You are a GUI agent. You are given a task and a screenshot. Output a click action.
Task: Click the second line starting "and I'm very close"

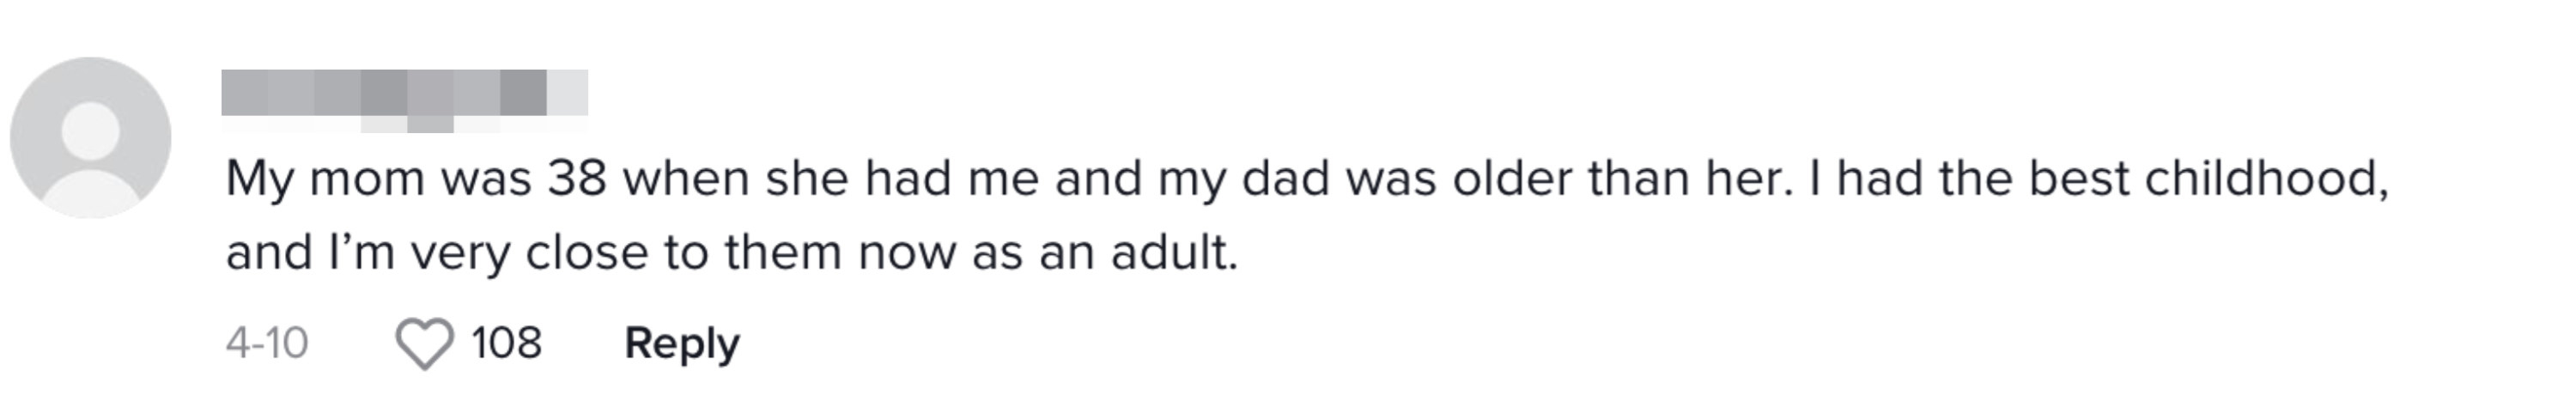732,253
